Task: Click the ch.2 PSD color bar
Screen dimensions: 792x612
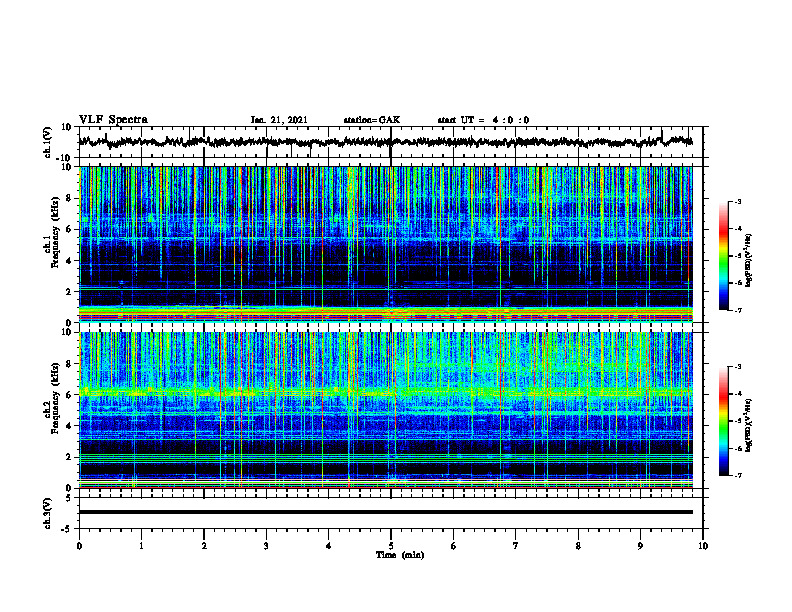Action: (724, 421)
